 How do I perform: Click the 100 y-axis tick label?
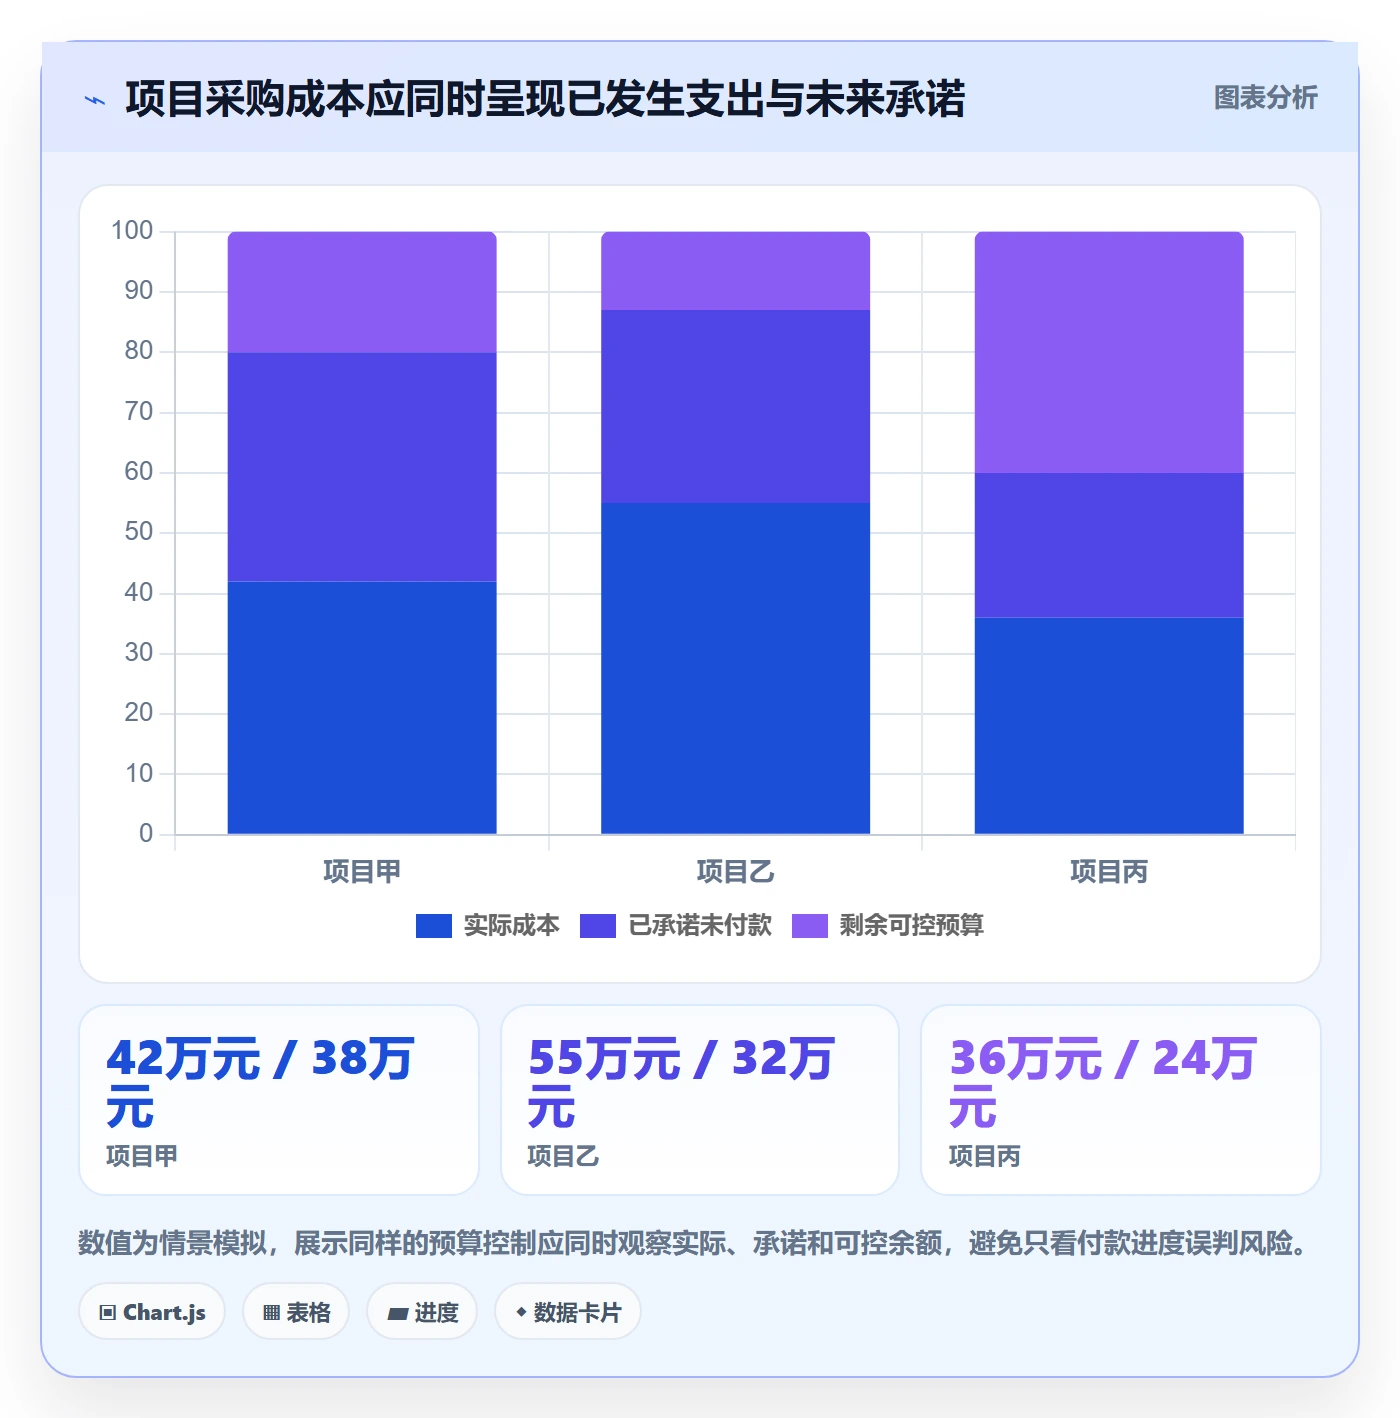[132, 231]
